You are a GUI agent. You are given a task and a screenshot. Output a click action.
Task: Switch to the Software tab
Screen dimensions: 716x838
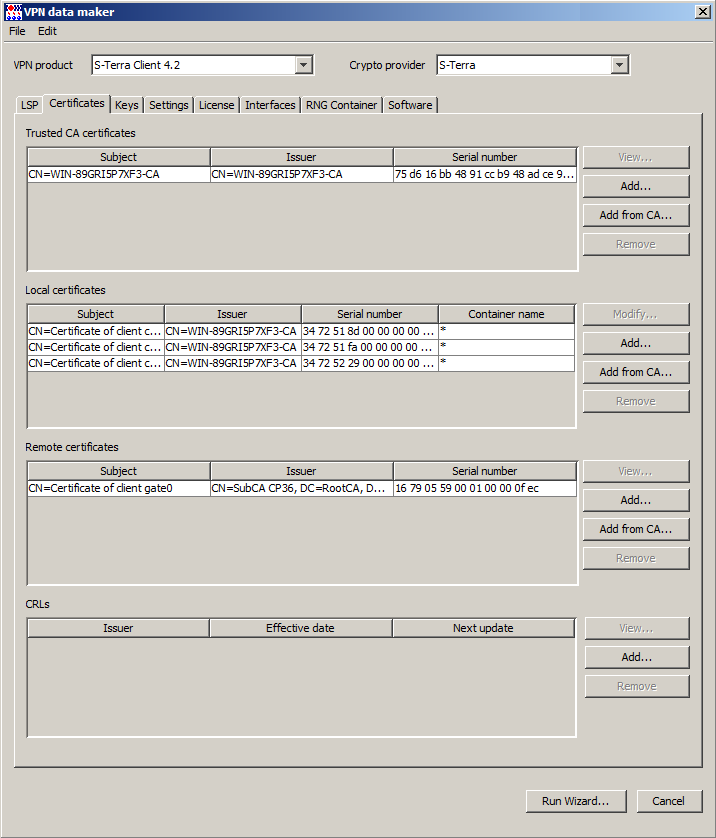pyautogui.click(x=410, y=105)
